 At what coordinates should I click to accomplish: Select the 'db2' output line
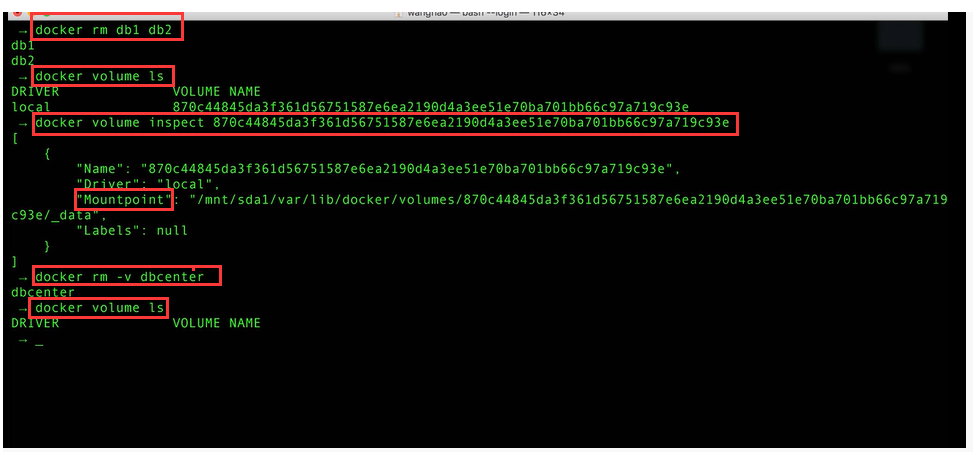click(x=23, y=61)
